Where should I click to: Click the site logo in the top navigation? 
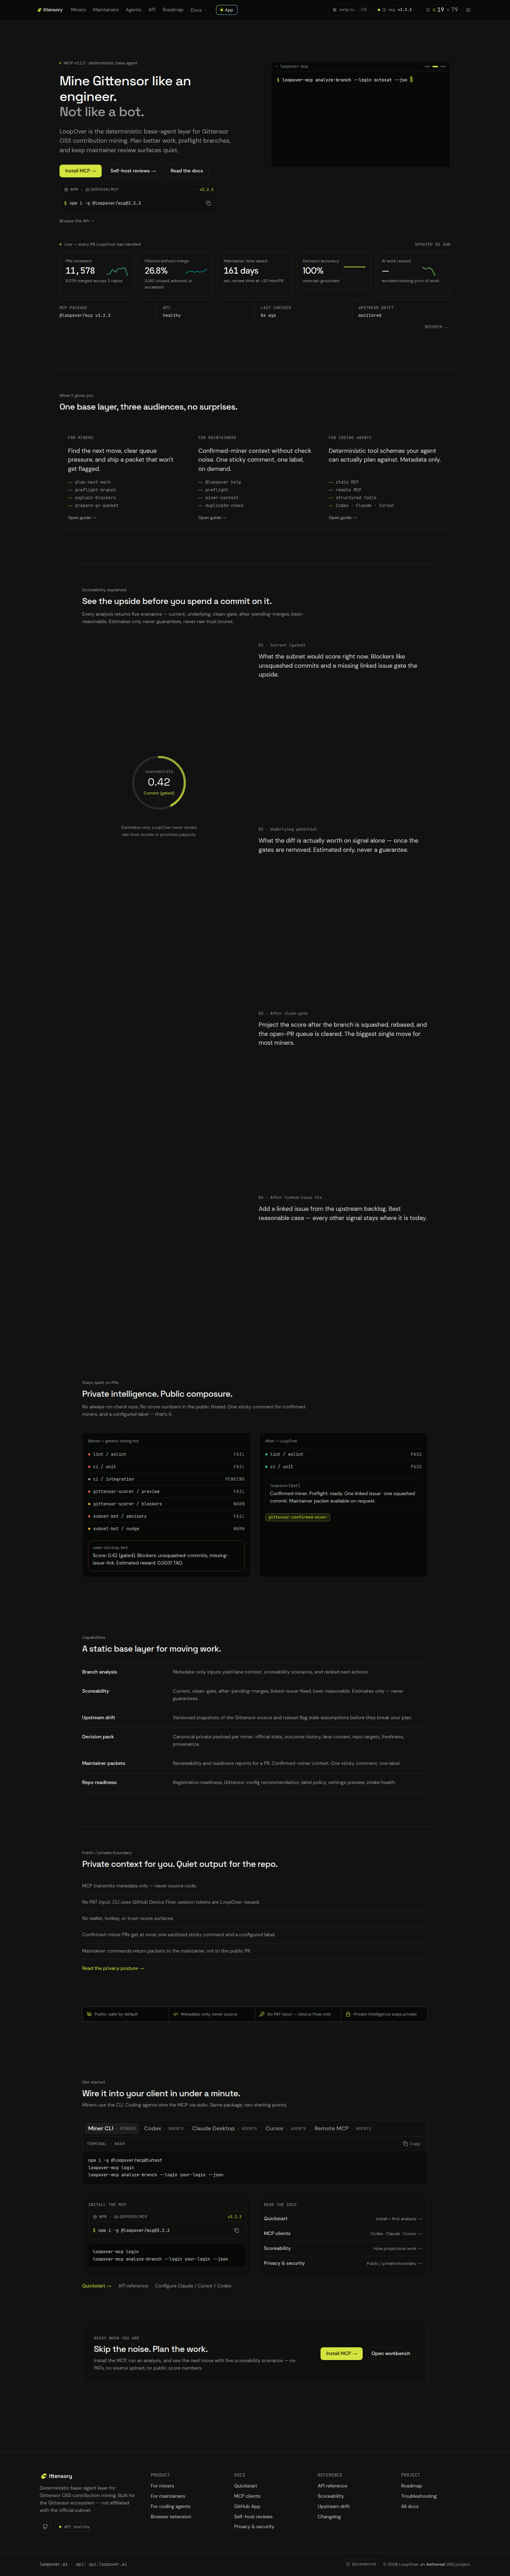tap(50, 10)
